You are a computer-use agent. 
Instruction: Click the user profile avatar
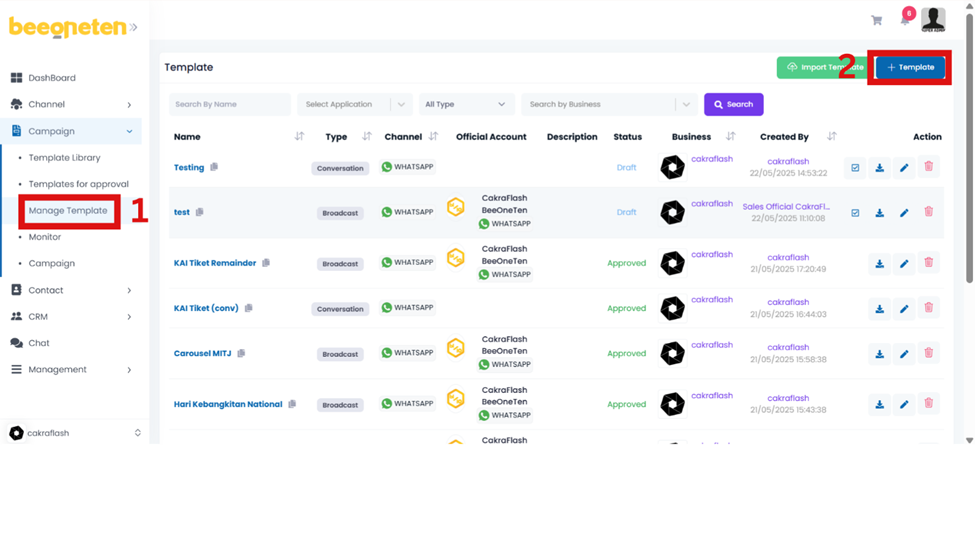tap(933, 18)
